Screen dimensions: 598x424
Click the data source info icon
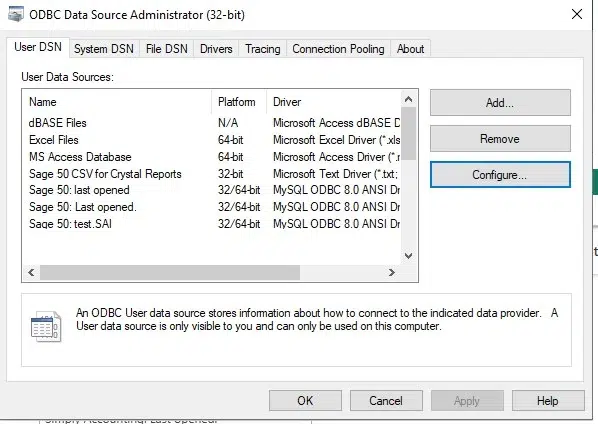coord(46,327)
